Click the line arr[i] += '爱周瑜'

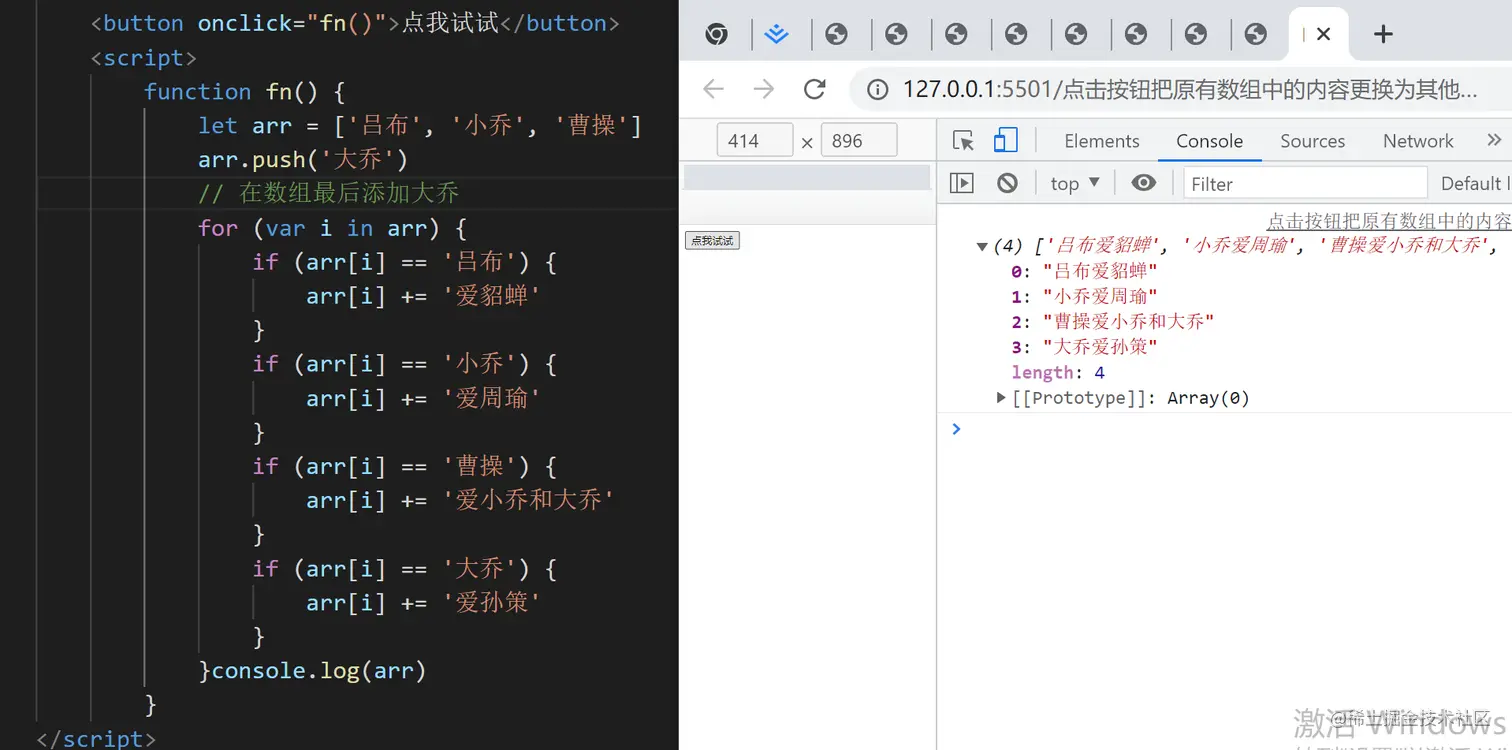coord(423,398)
